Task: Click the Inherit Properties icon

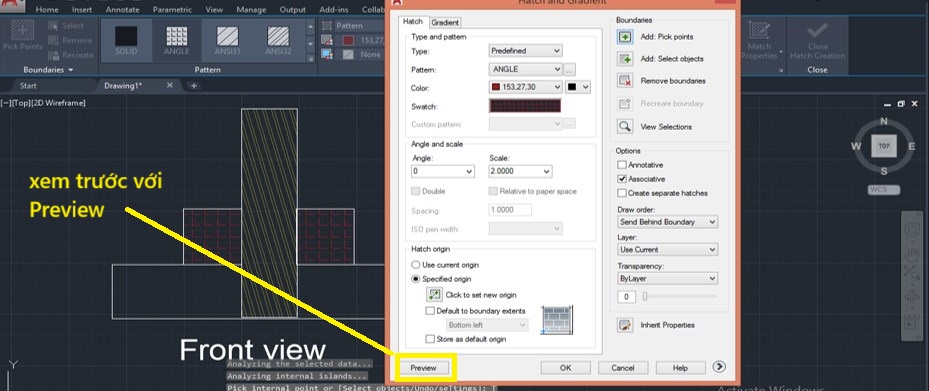Action: [x=625, y=325]
